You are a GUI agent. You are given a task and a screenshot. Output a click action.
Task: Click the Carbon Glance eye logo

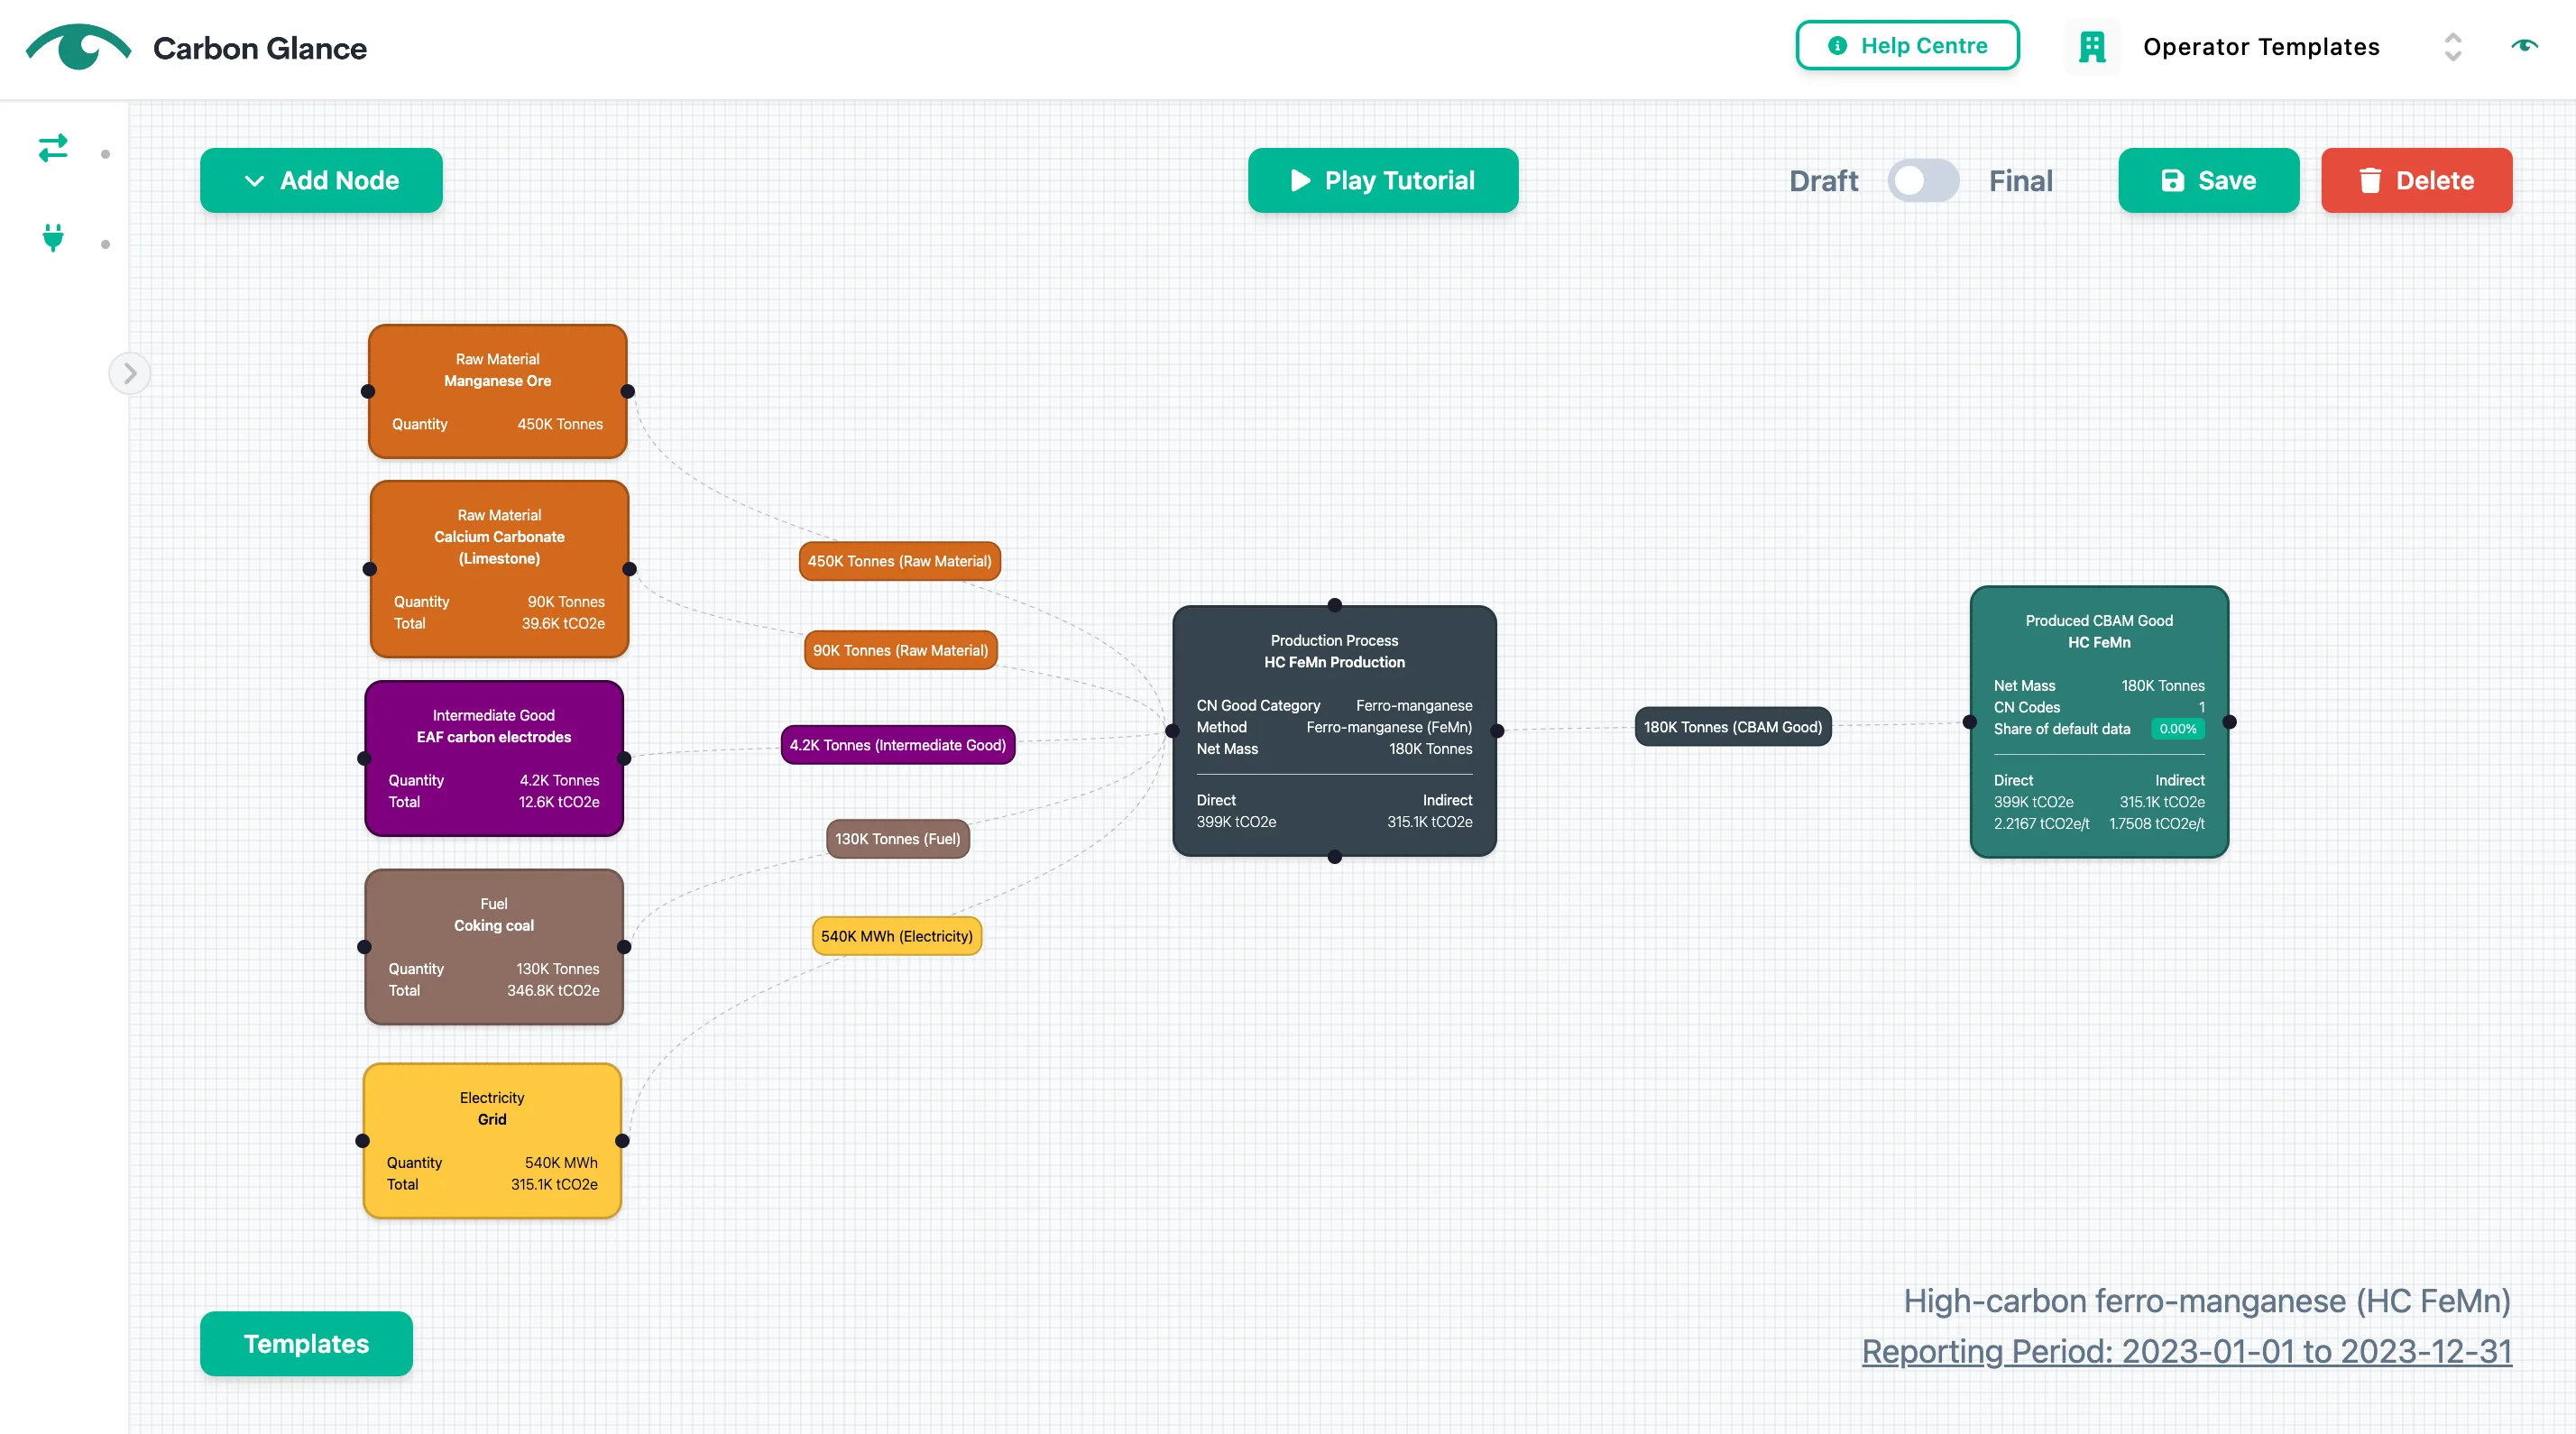(78, 47)
